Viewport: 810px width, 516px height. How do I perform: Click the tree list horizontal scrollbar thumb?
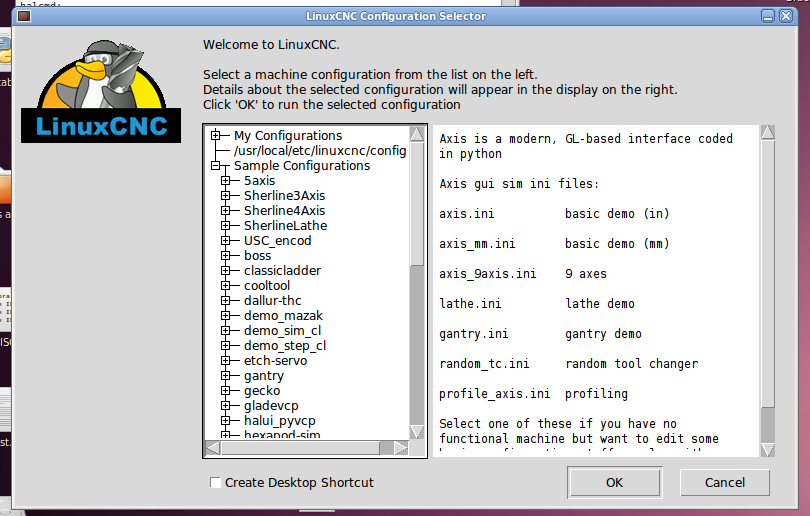301,448
